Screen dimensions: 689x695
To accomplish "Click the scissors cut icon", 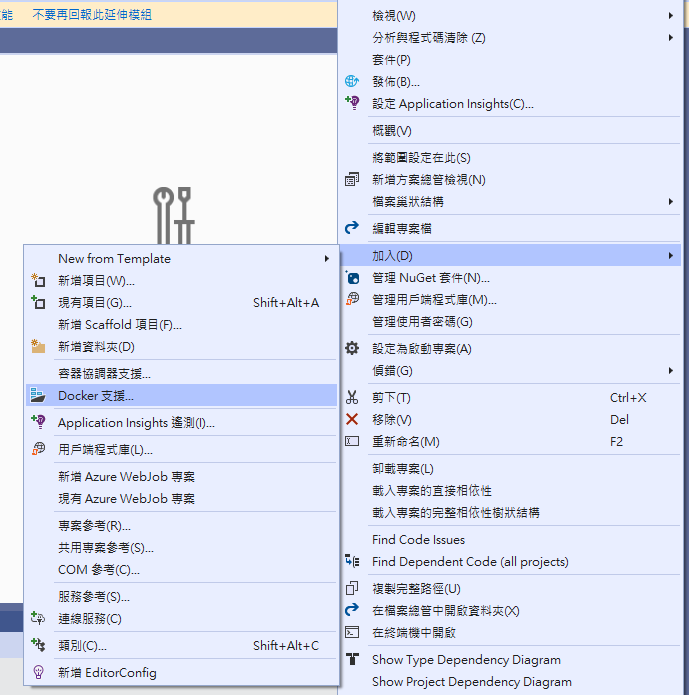I will tap(352, 397).
